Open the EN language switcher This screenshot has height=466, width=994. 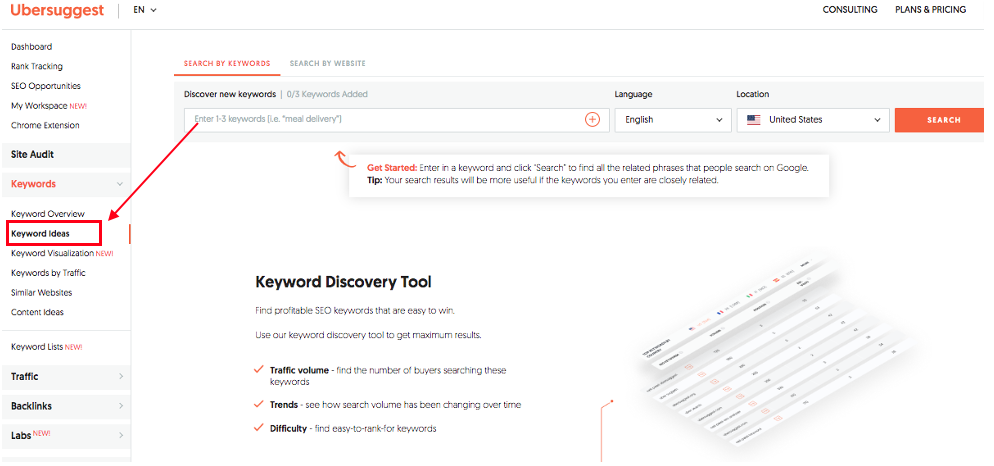pos(146,11)
